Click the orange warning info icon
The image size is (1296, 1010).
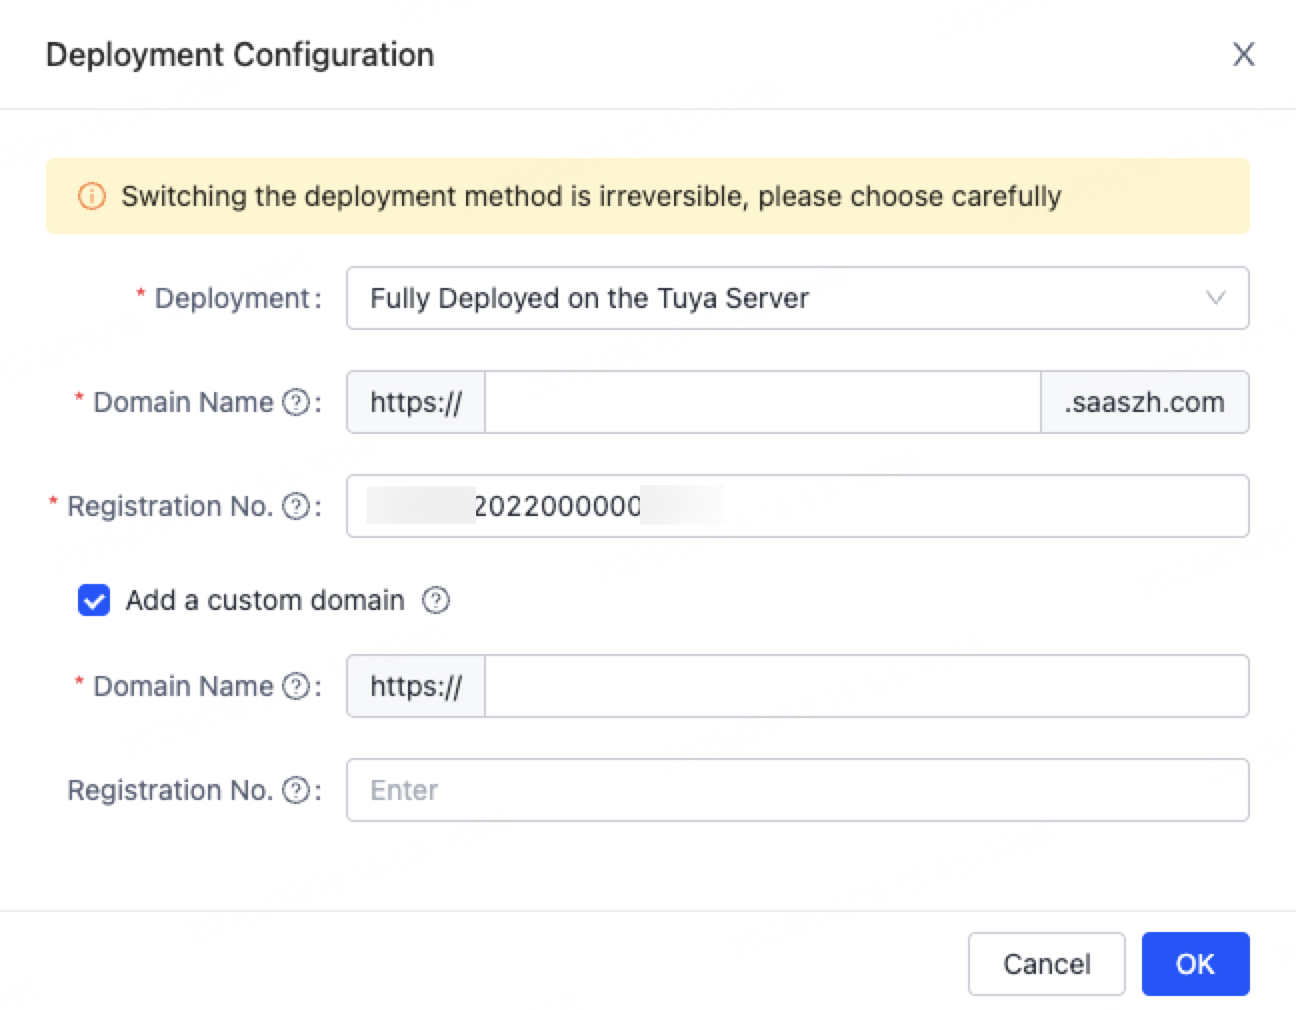click(91, 196)
